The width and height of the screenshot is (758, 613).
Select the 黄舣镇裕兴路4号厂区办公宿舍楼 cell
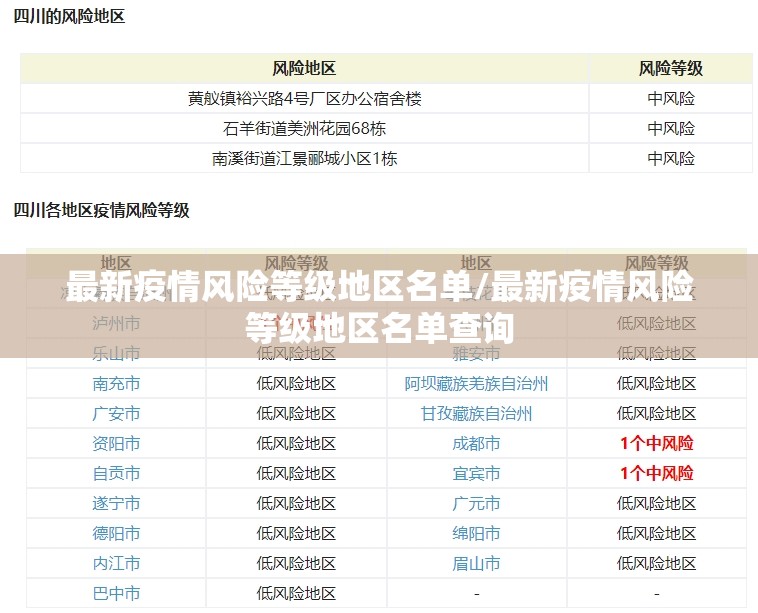click(x=305, y=99)
